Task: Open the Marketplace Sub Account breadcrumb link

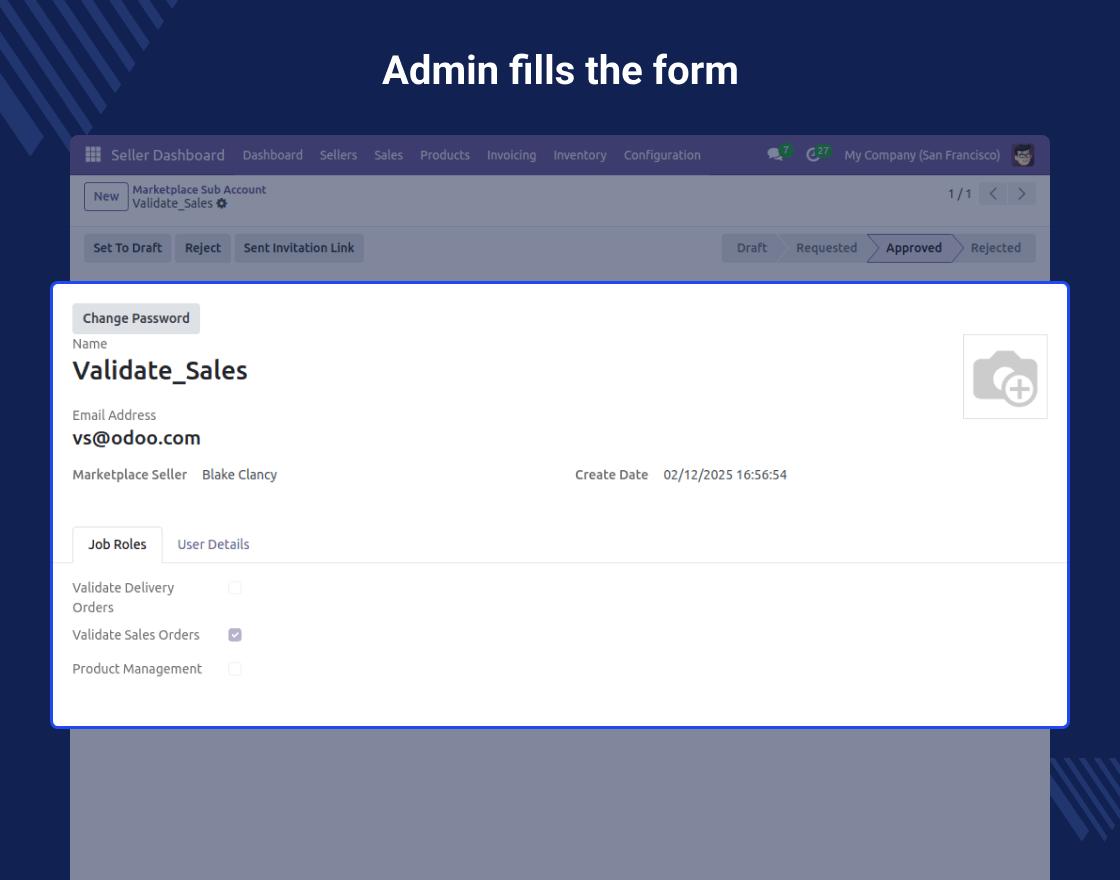Action: 199,189
